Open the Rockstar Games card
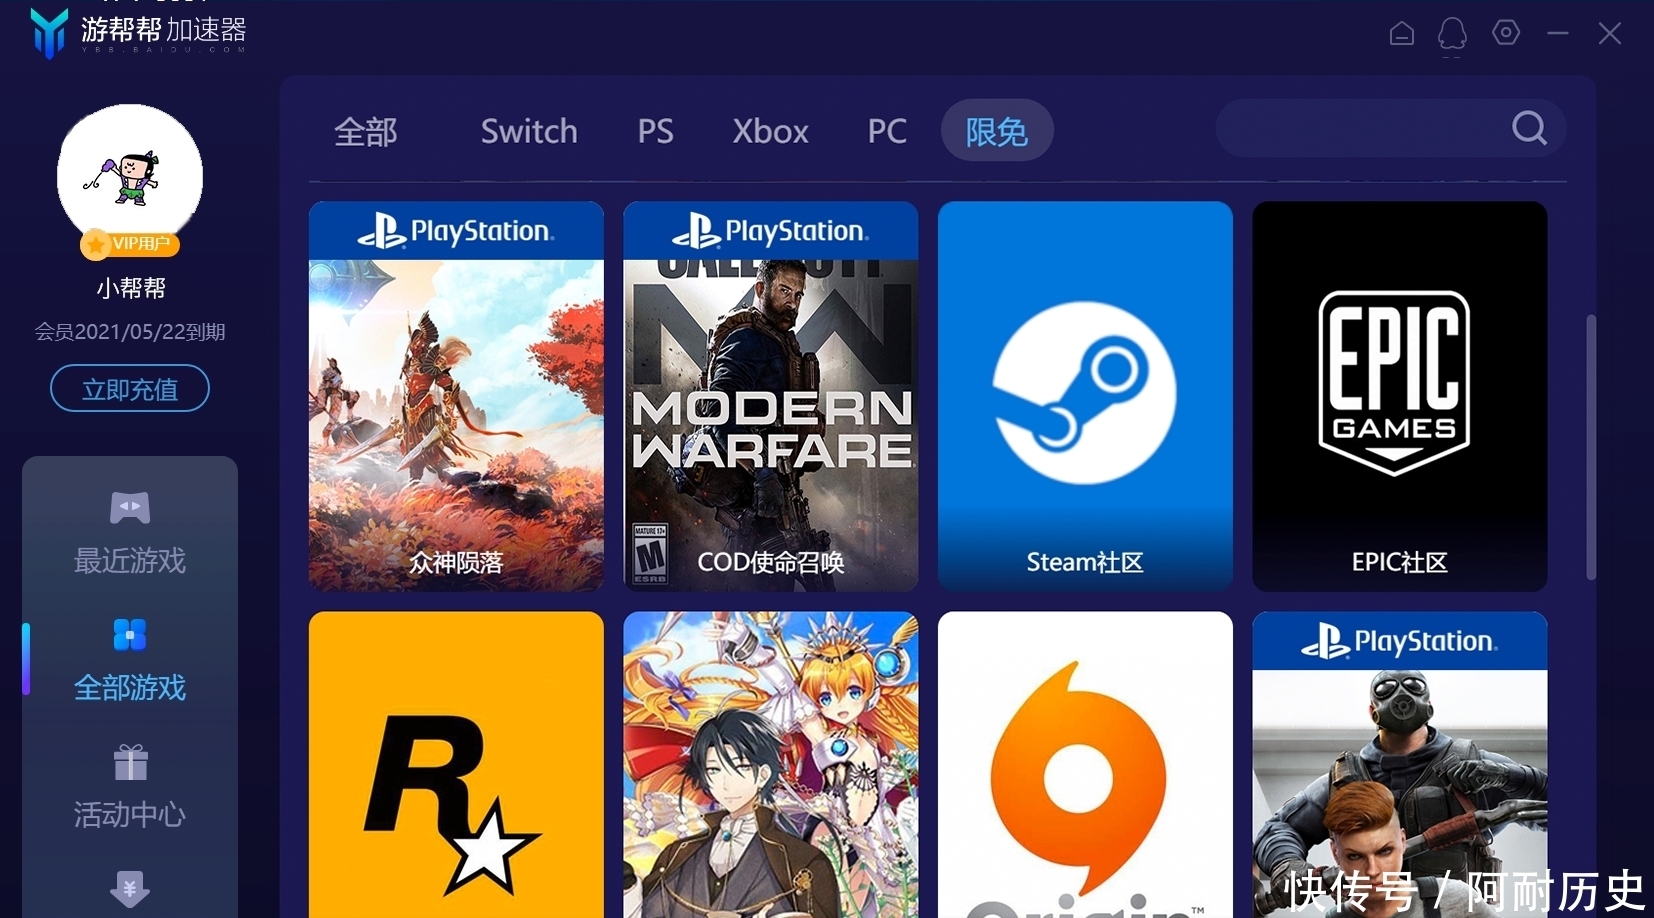The image size is (1654, 918). tap(456, 764)
